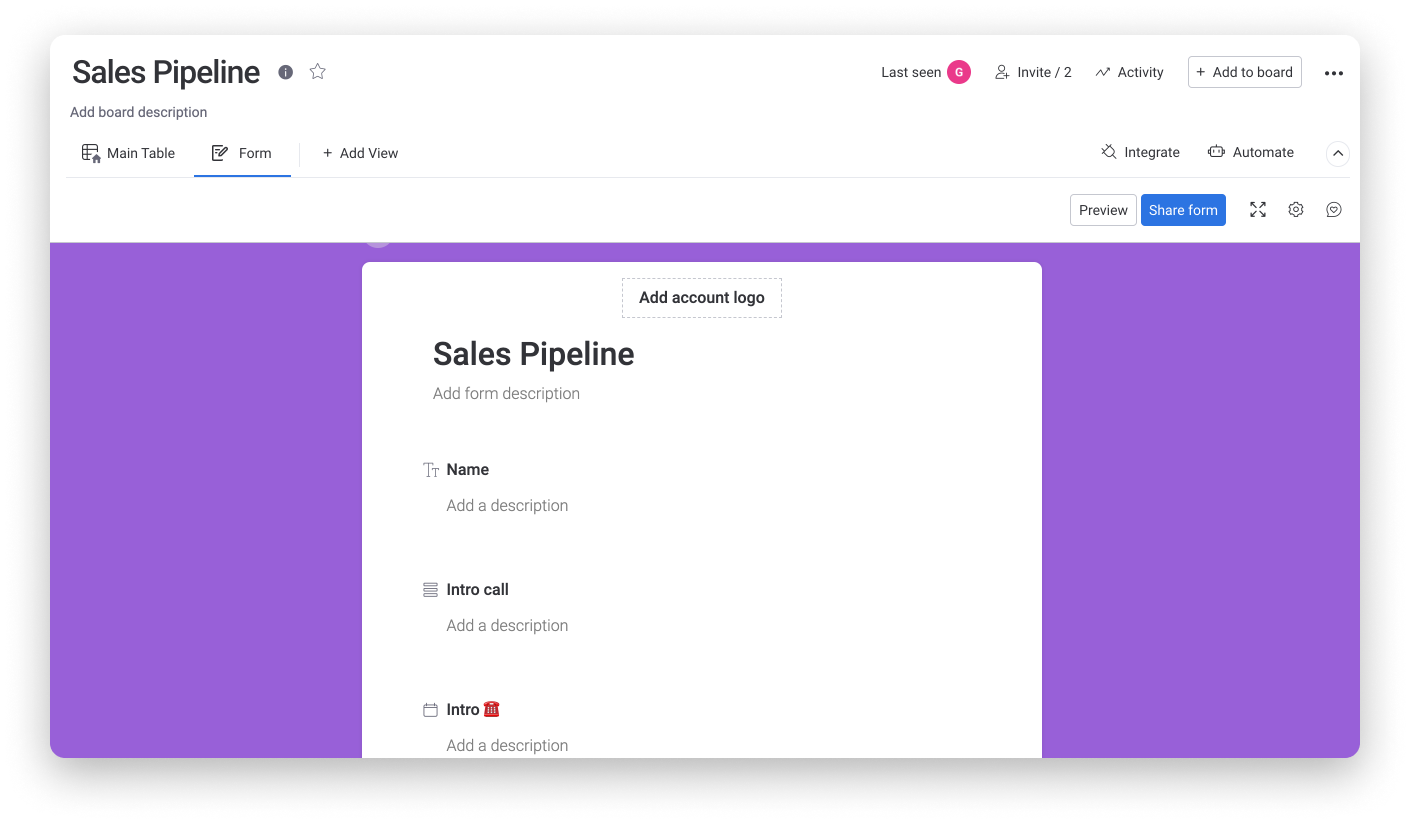Image resolution: width=1410 pixels, height=823 pixels.
Task: Click the board info icon next to title
Action: pos(286,72)
